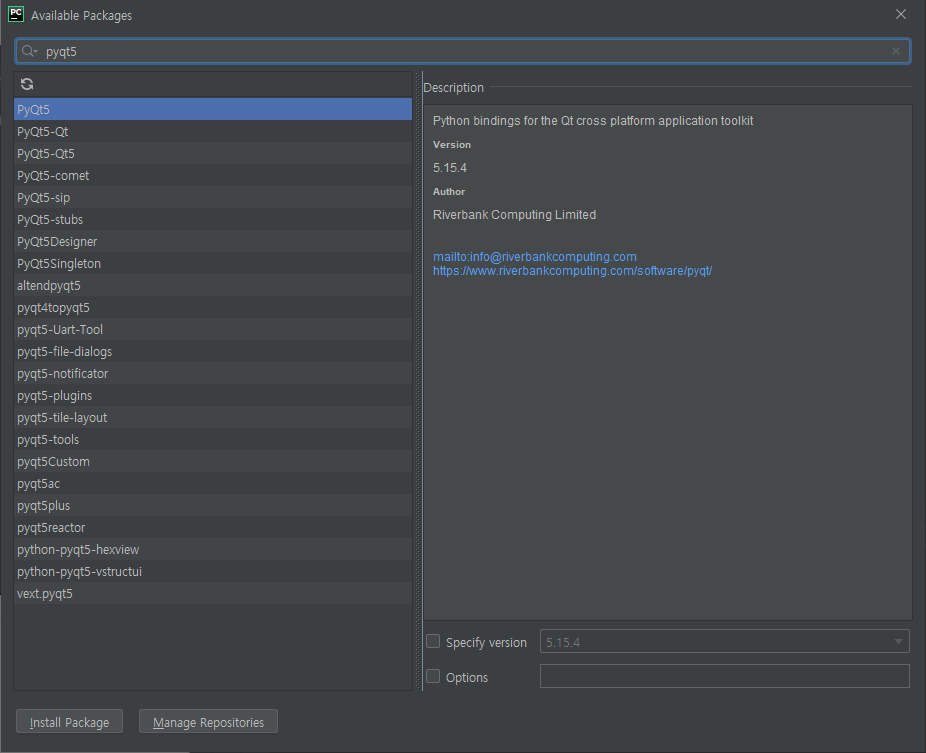Screen dimensions: 926x753
Task: Select the PyQt5Designer package
Action: coord(213,242)
